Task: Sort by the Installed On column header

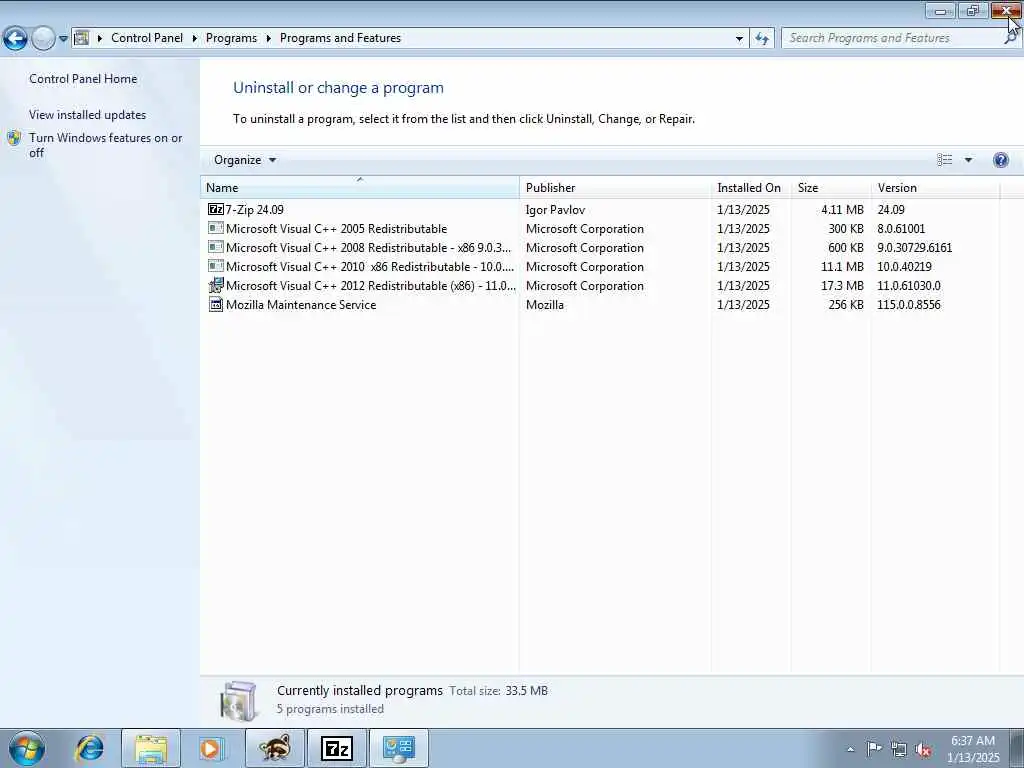Action: [x=751, y=187]
